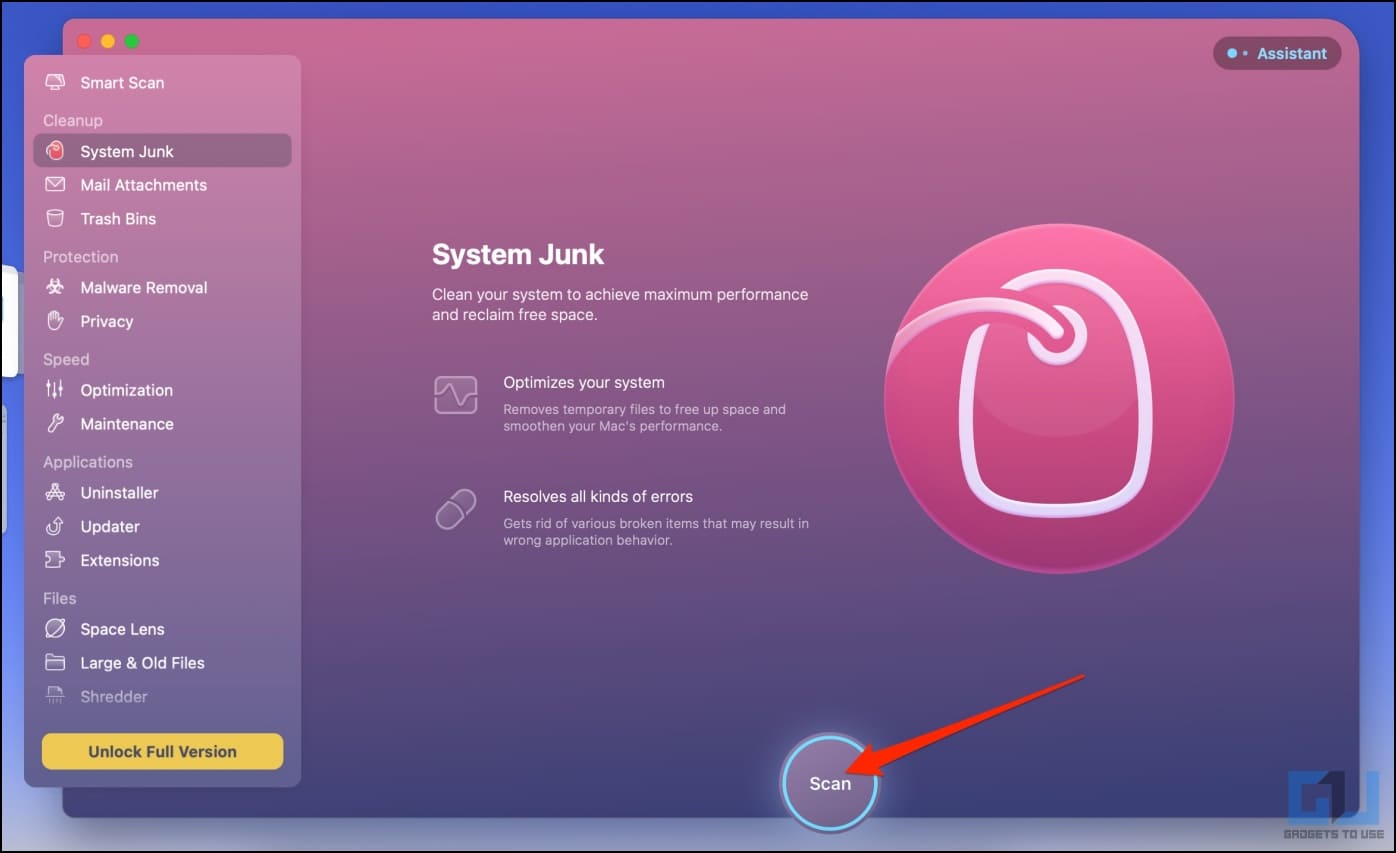The height and width of the screenshot is (853, 1396).
Task: Click the Extensions puzzle icon
Action: (x=55, y=561)
